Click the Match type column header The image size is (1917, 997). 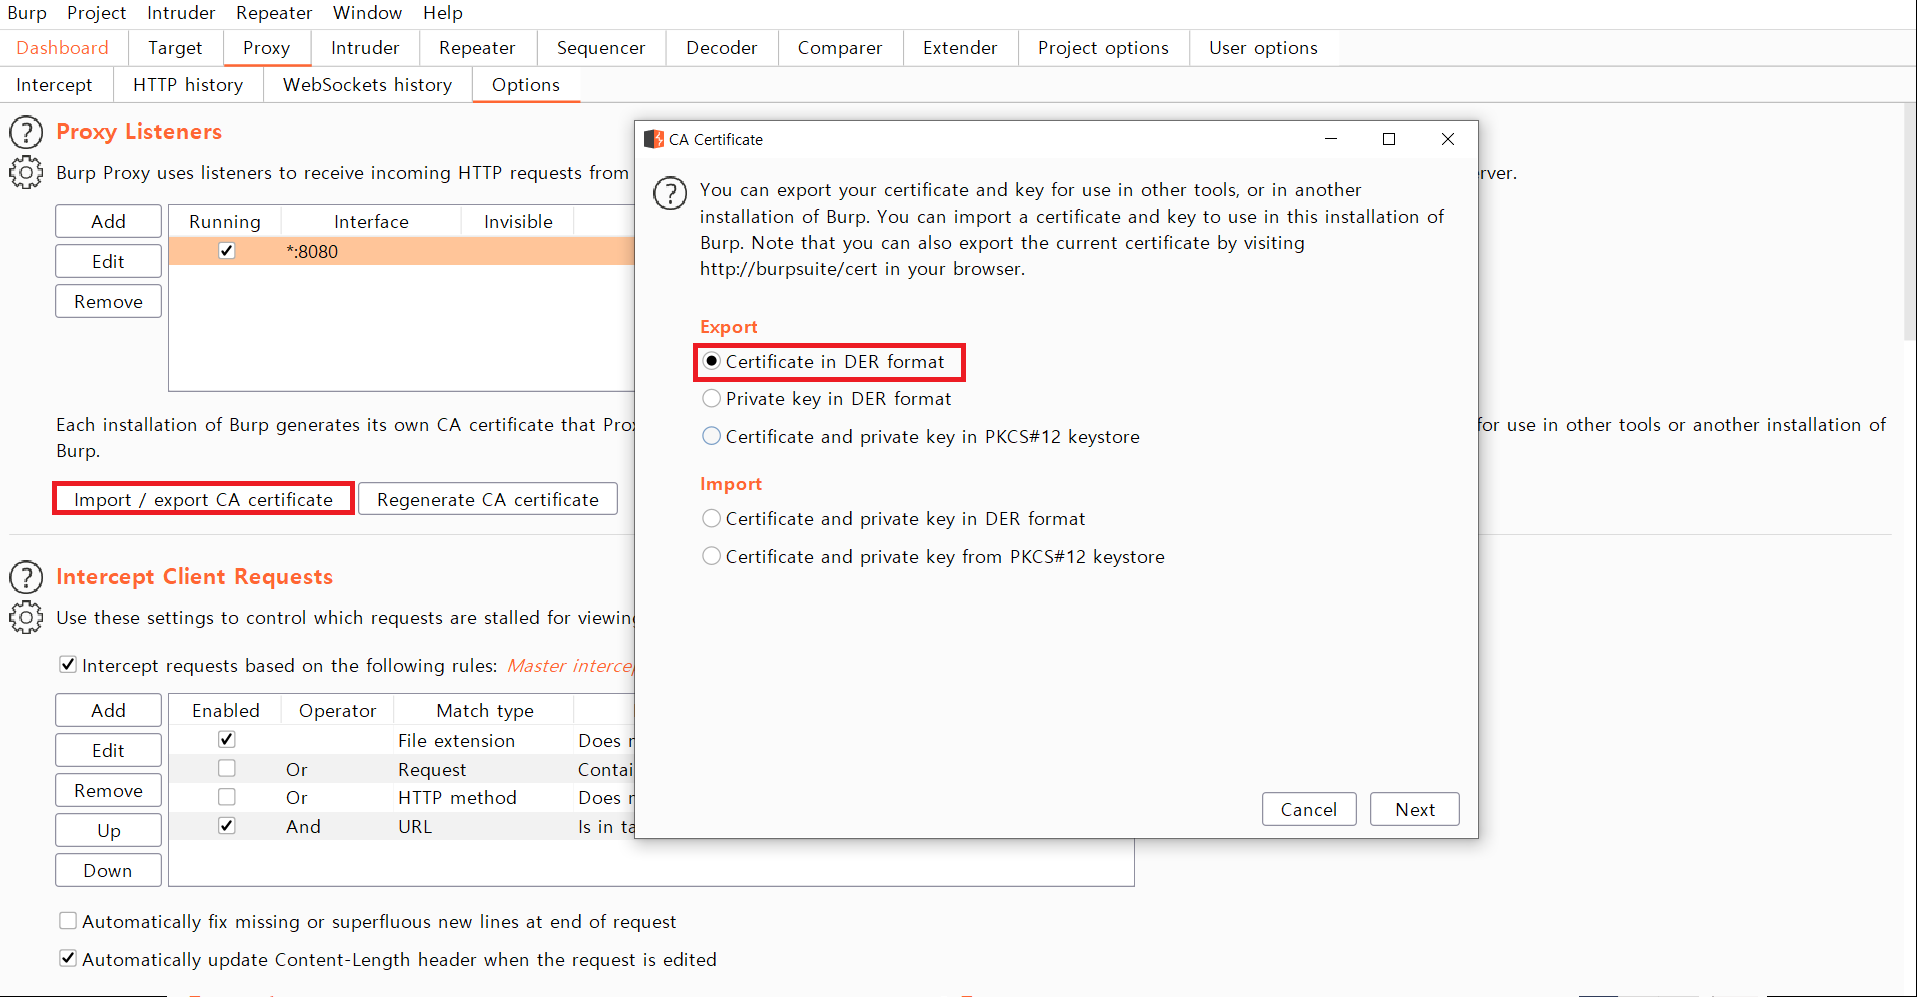485,710
